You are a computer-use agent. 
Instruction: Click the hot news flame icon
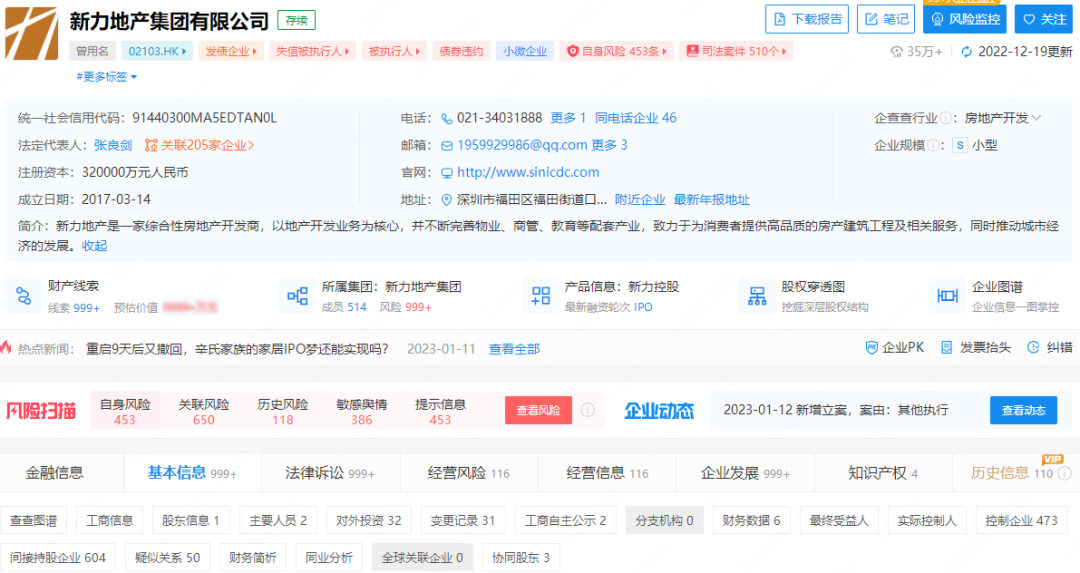pyautogui.click(x=6, y=347)
